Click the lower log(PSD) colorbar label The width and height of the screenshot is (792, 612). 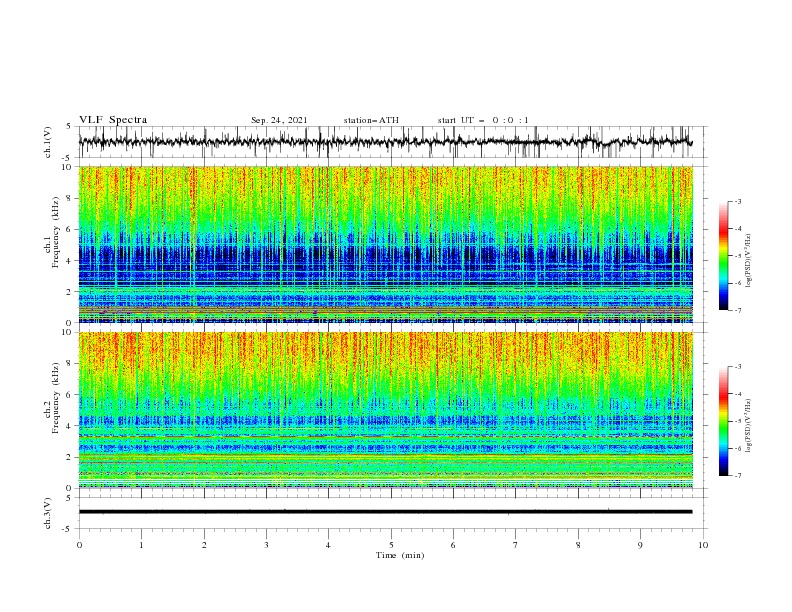tap(749, 427)
